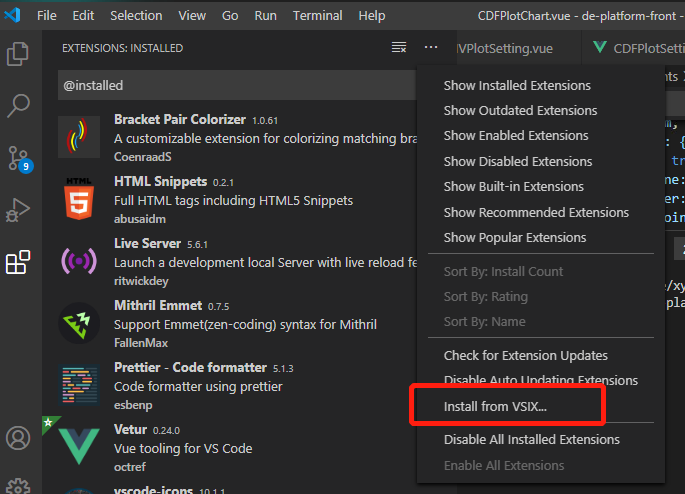Click the Bracket Pair Colorizer icon
This screenshot has width=685, height=494.
click(x=79, y=137)
